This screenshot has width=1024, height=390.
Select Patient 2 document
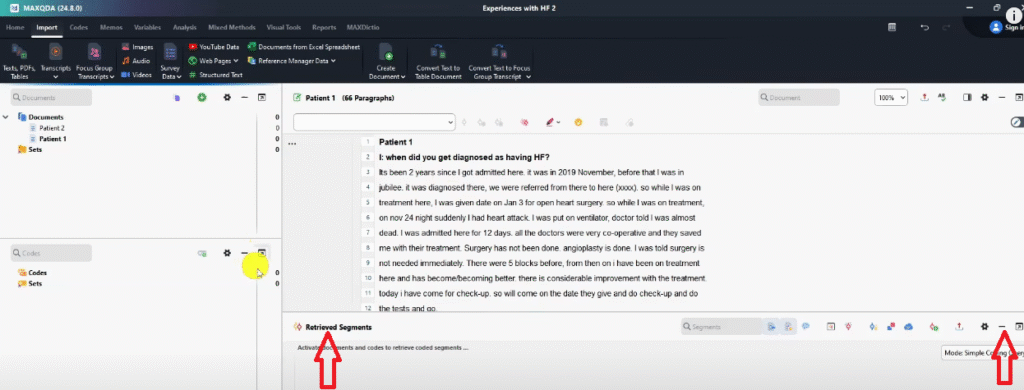(52, 128)
